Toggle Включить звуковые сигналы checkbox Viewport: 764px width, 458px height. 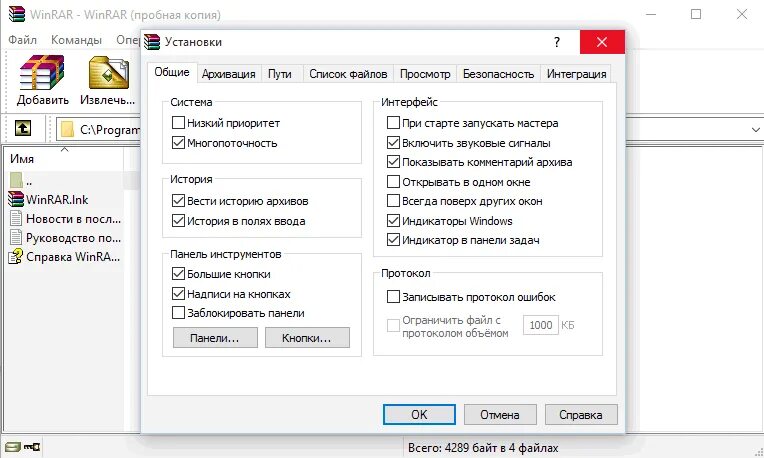click(393, 143)
